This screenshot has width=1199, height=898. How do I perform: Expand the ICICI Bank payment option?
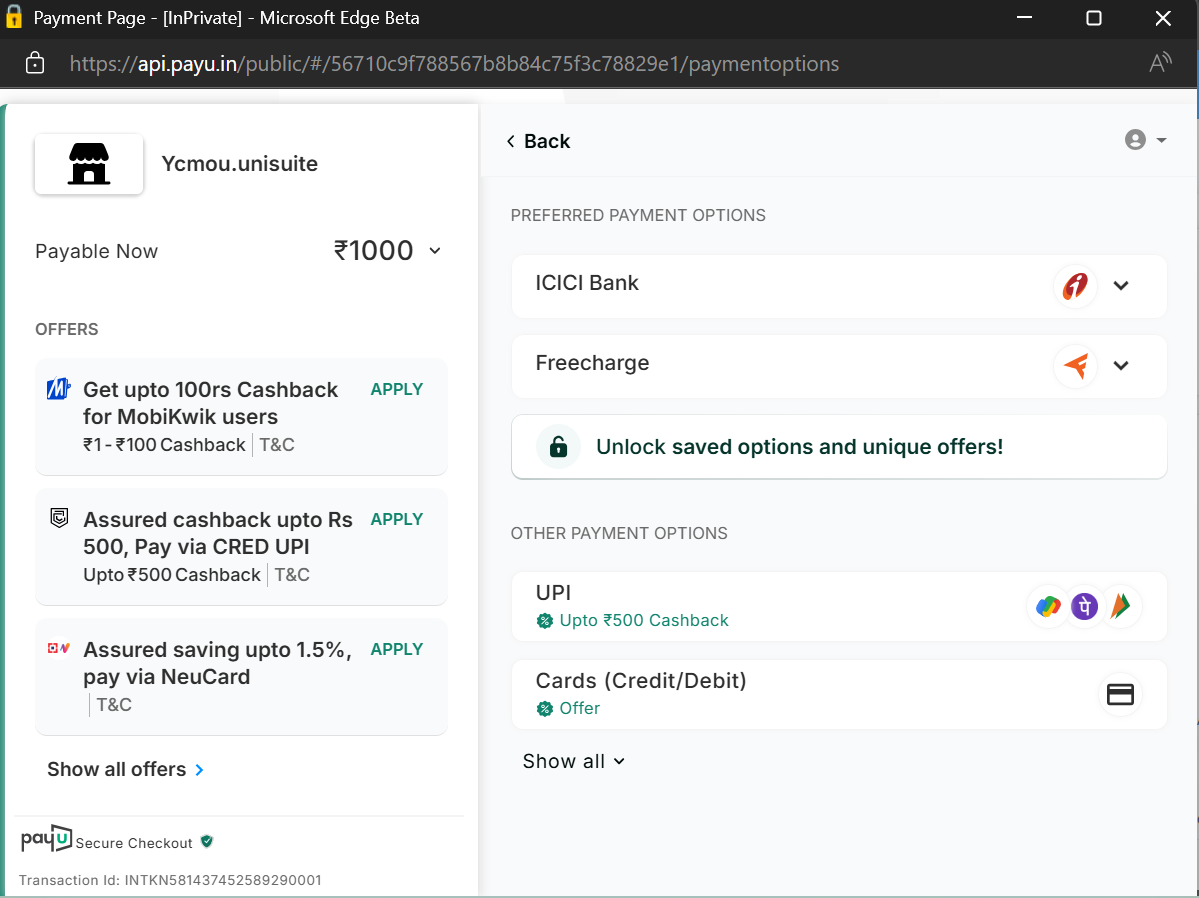[x=1121, y=286]
